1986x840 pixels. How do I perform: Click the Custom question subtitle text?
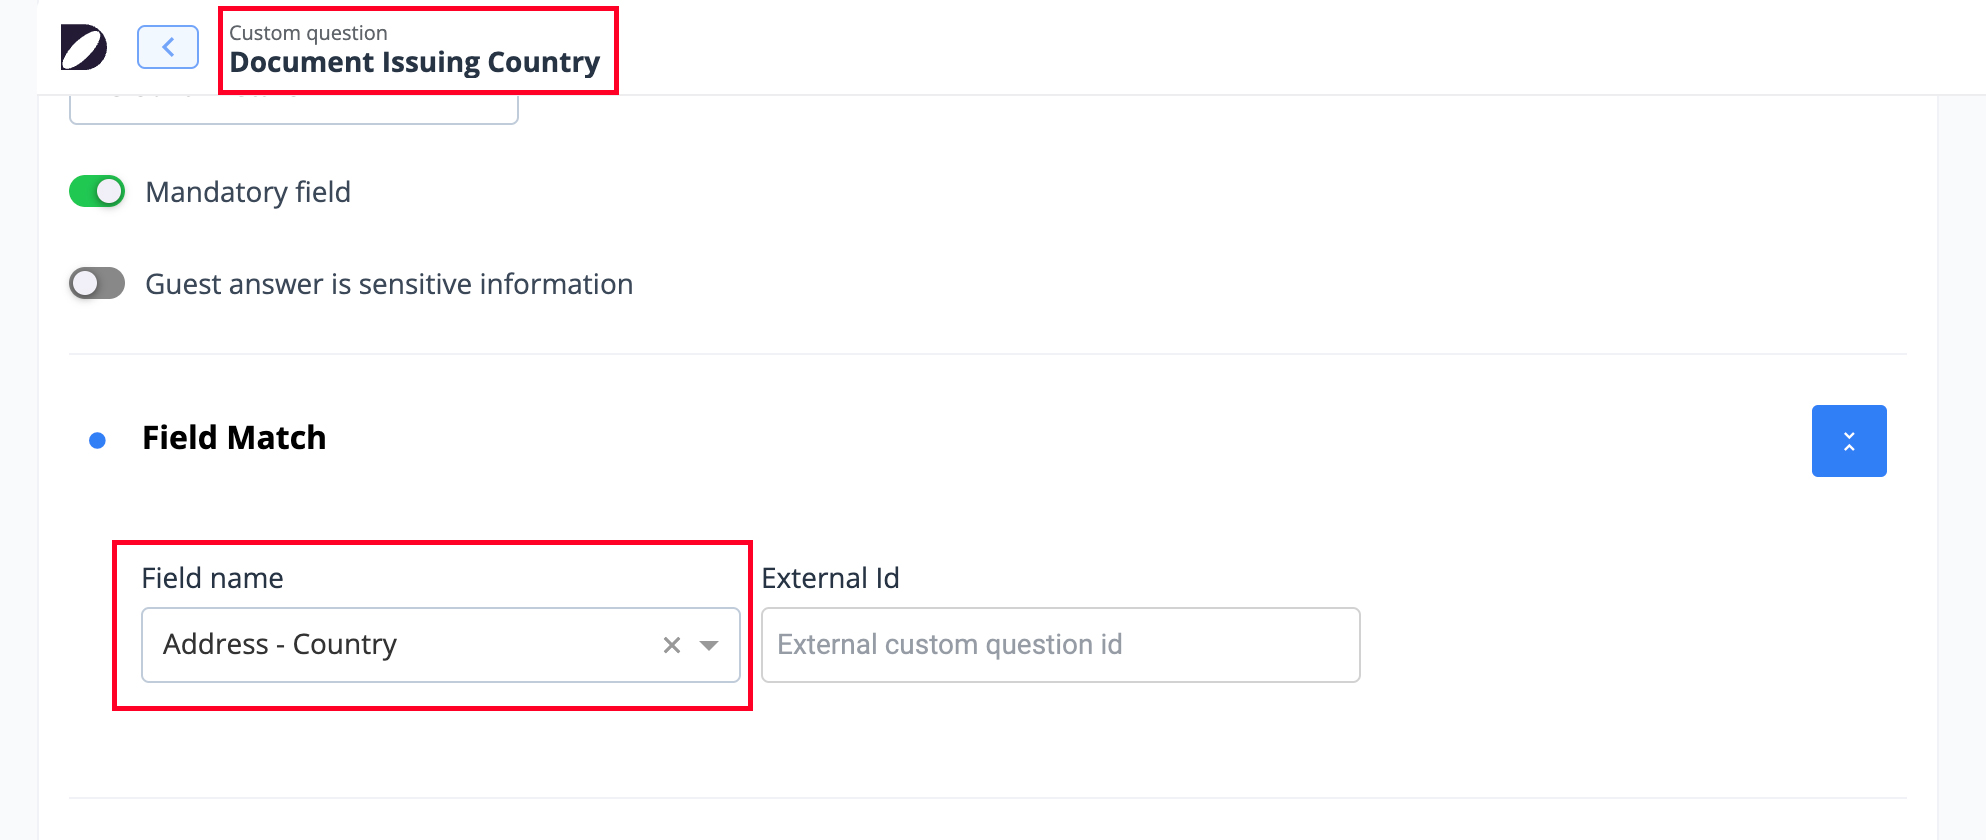click(308, 33)
